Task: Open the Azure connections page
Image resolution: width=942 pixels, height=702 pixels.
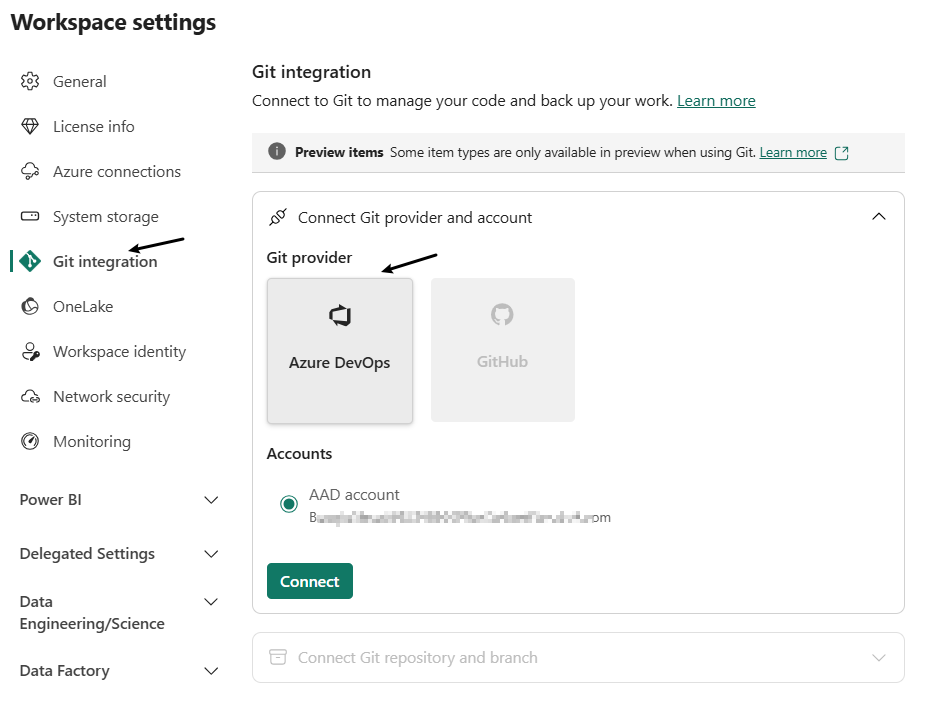Action: (x=117, y=171)
